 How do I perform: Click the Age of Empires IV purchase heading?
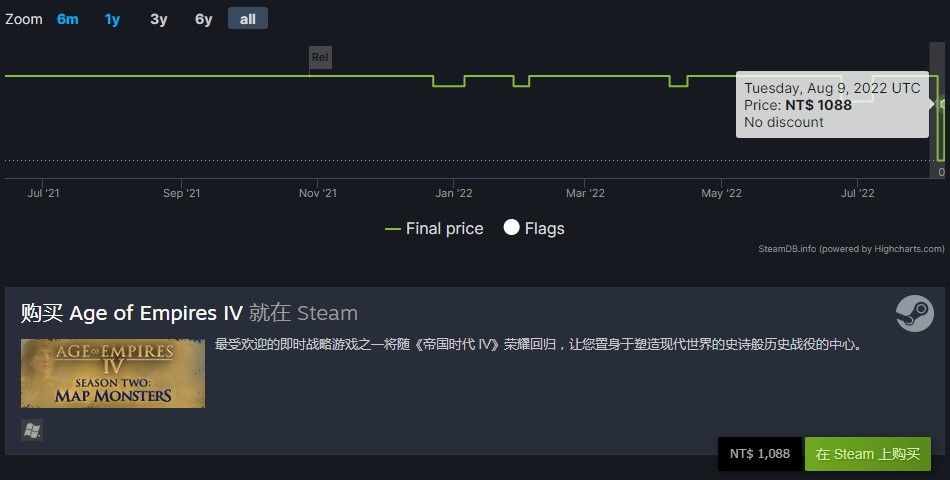point(189,313)
